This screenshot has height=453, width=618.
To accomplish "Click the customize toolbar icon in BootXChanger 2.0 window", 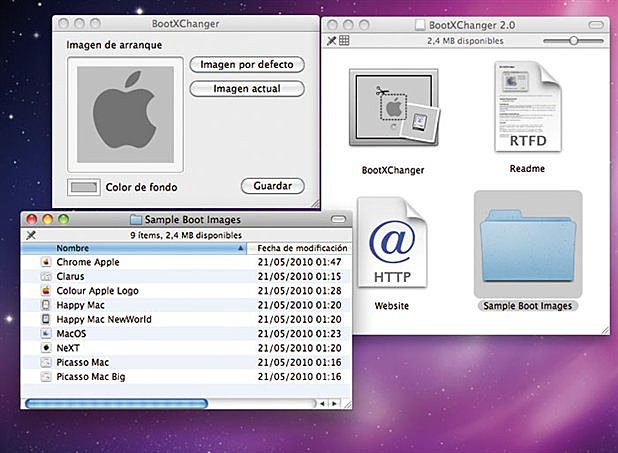I will (331, 40).
